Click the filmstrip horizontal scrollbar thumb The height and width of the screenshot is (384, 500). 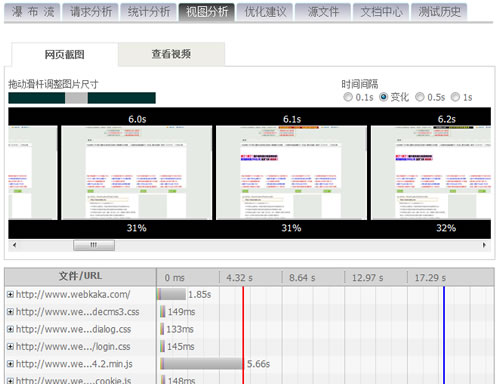(94, 245)
